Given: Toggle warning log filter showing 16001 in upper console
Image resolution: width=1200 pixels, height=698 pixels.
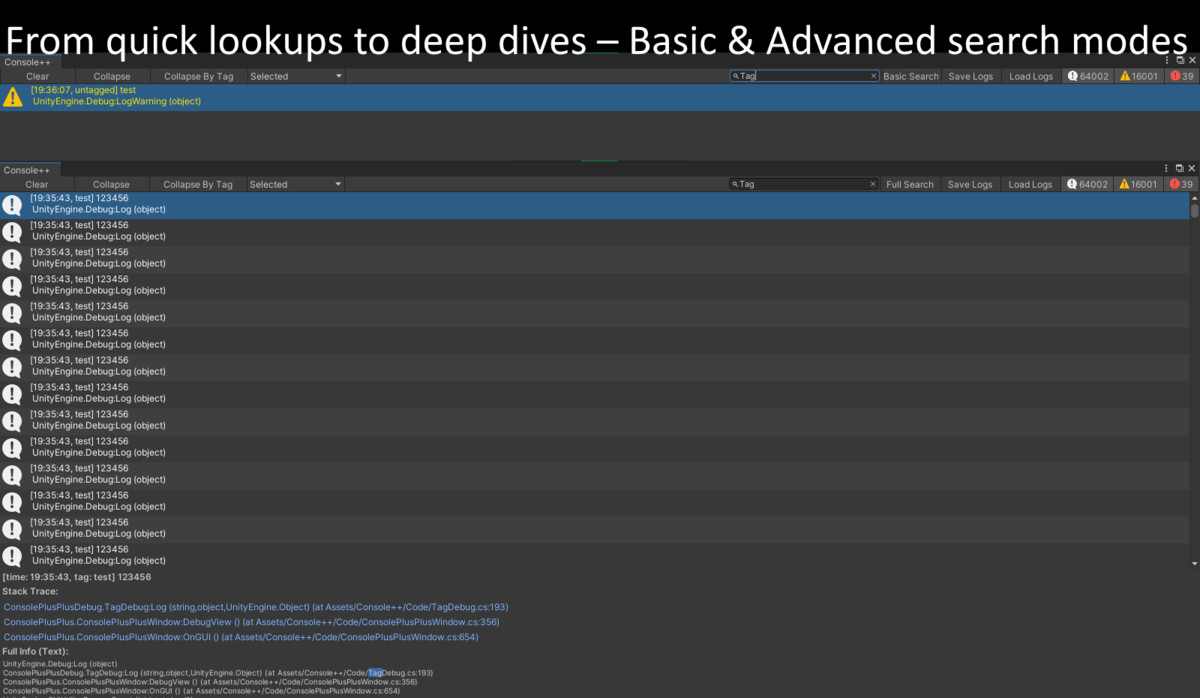Looking at the screenshot, I should (1138, 76).
